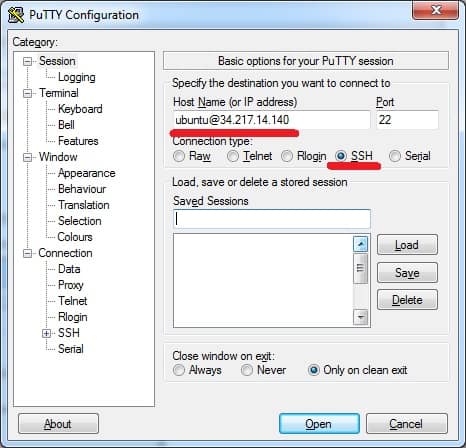Select the Serial connection type radio
This screenshot has height=448, width=466.
[x=395, y=156]
